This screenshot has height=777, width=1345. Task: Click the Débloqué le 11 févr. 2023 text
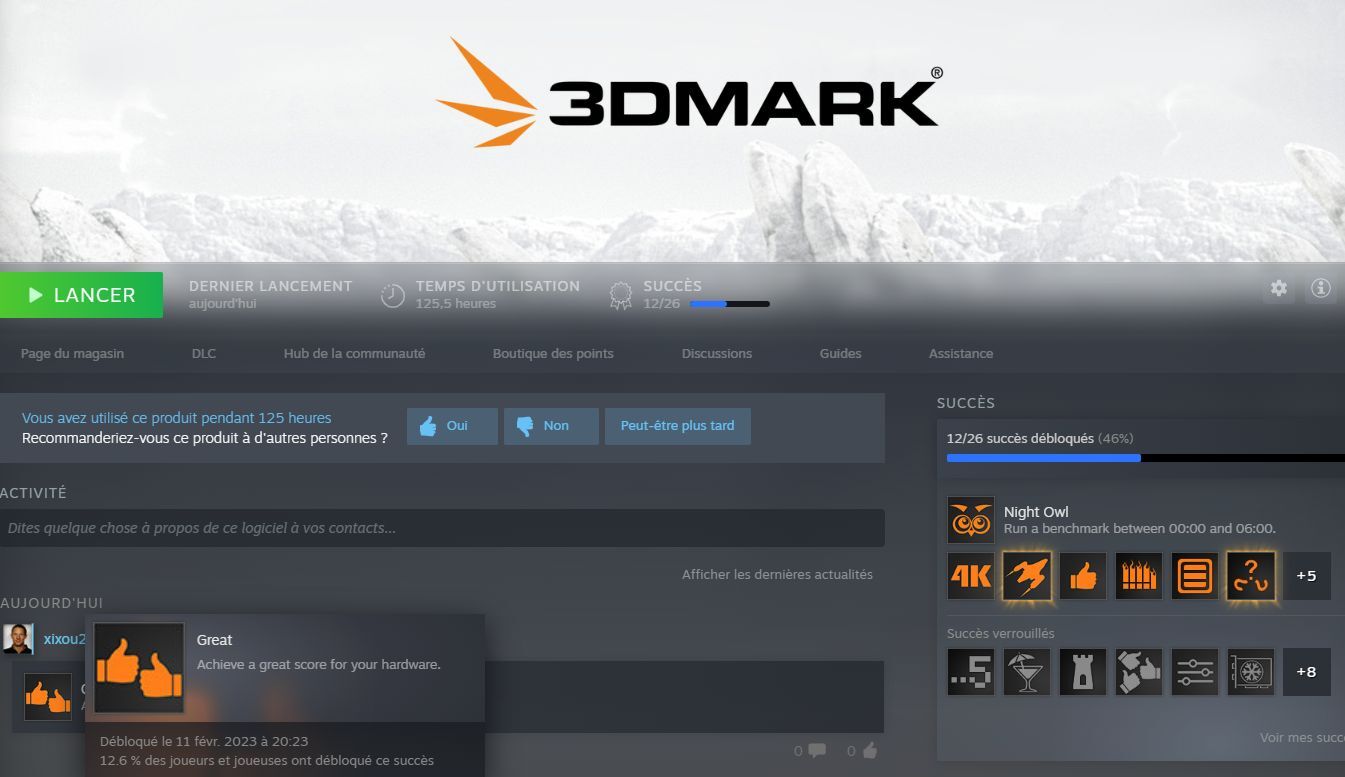point(204,742)
